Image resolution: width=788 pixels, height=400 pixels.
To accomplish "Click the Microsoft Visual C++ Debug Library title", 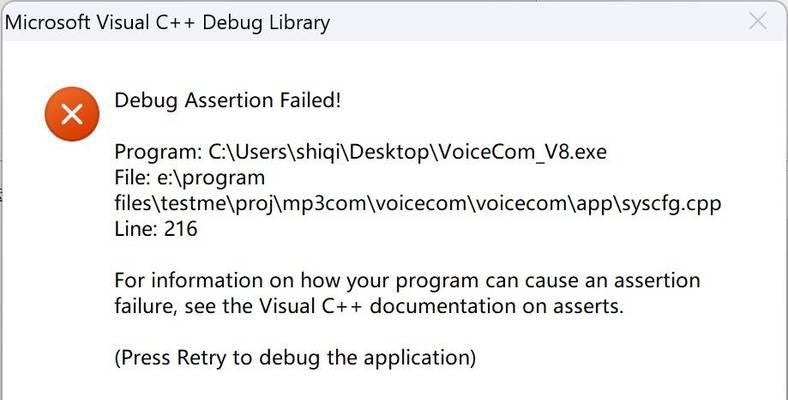I will click(x=167, y=23).
